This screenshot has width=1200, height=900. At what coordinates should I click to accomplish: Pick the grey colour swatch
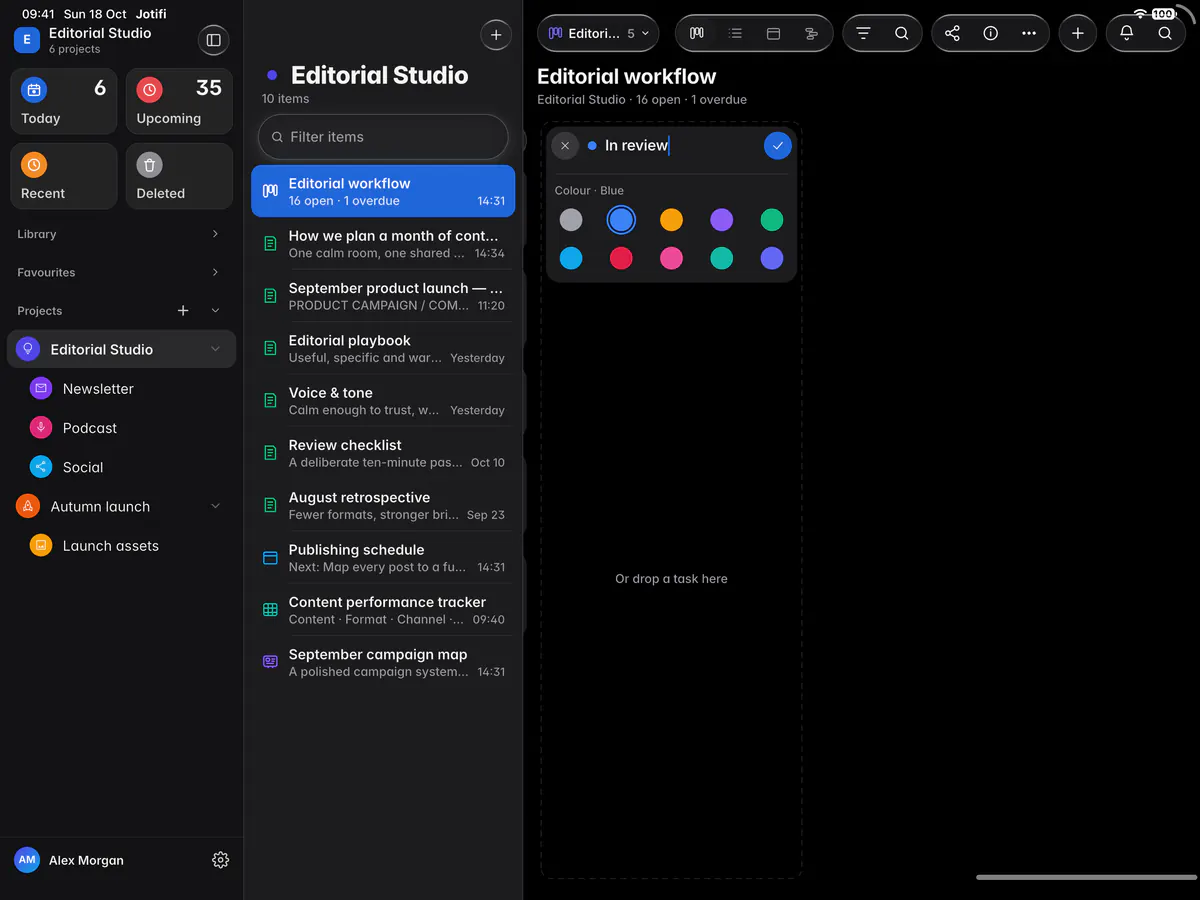tap(571, 220)
